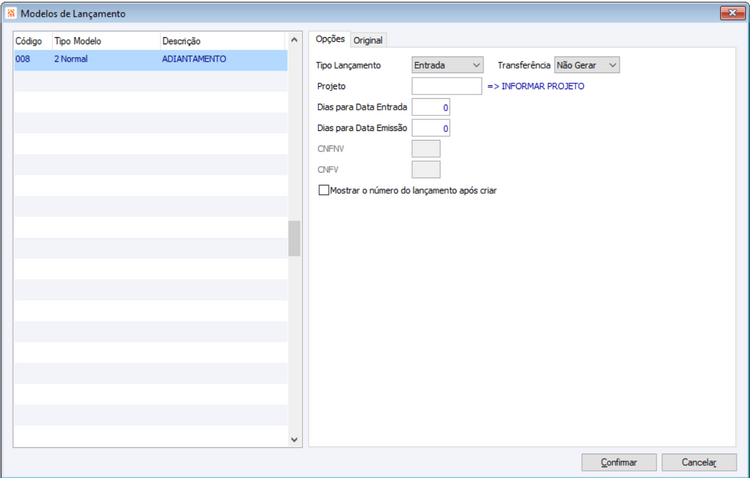Click the disabled CNFNV field

pyautogui.click(x=426, y=149)
